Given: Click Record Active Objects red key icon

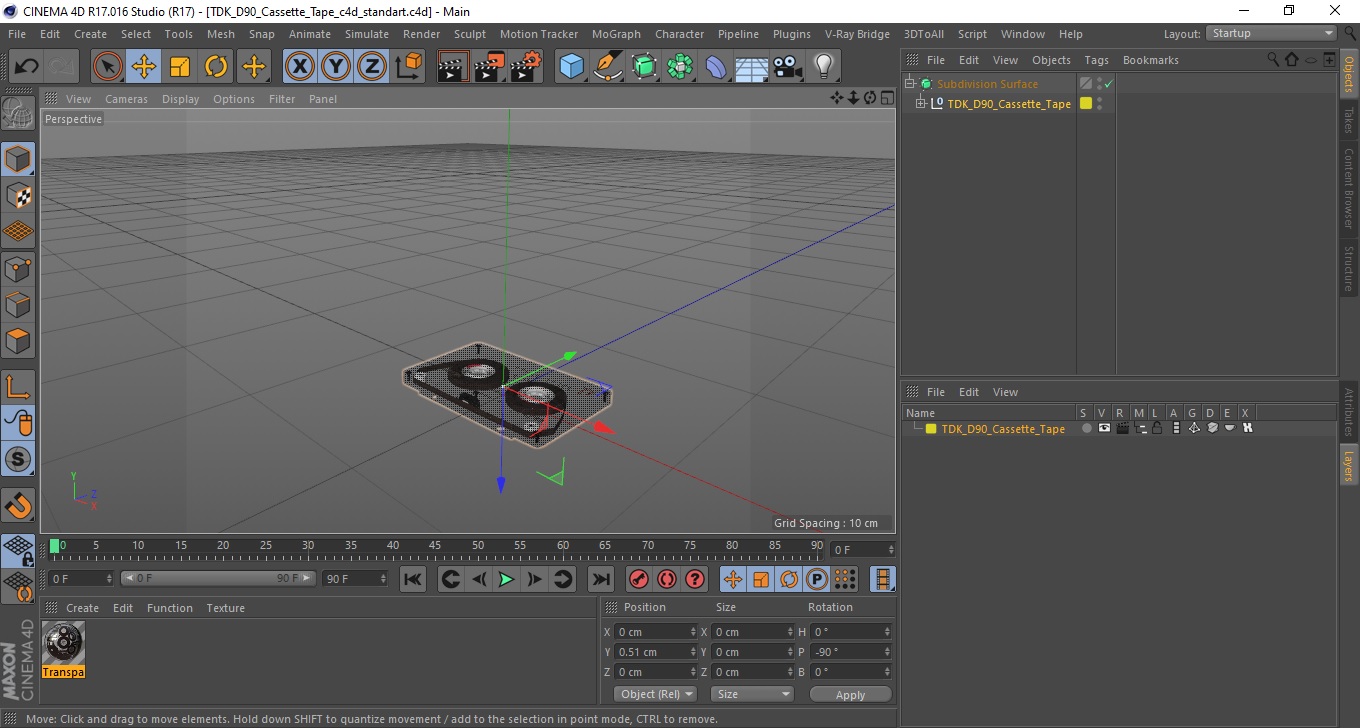Looking at the screenshot, I should point(639,579).
